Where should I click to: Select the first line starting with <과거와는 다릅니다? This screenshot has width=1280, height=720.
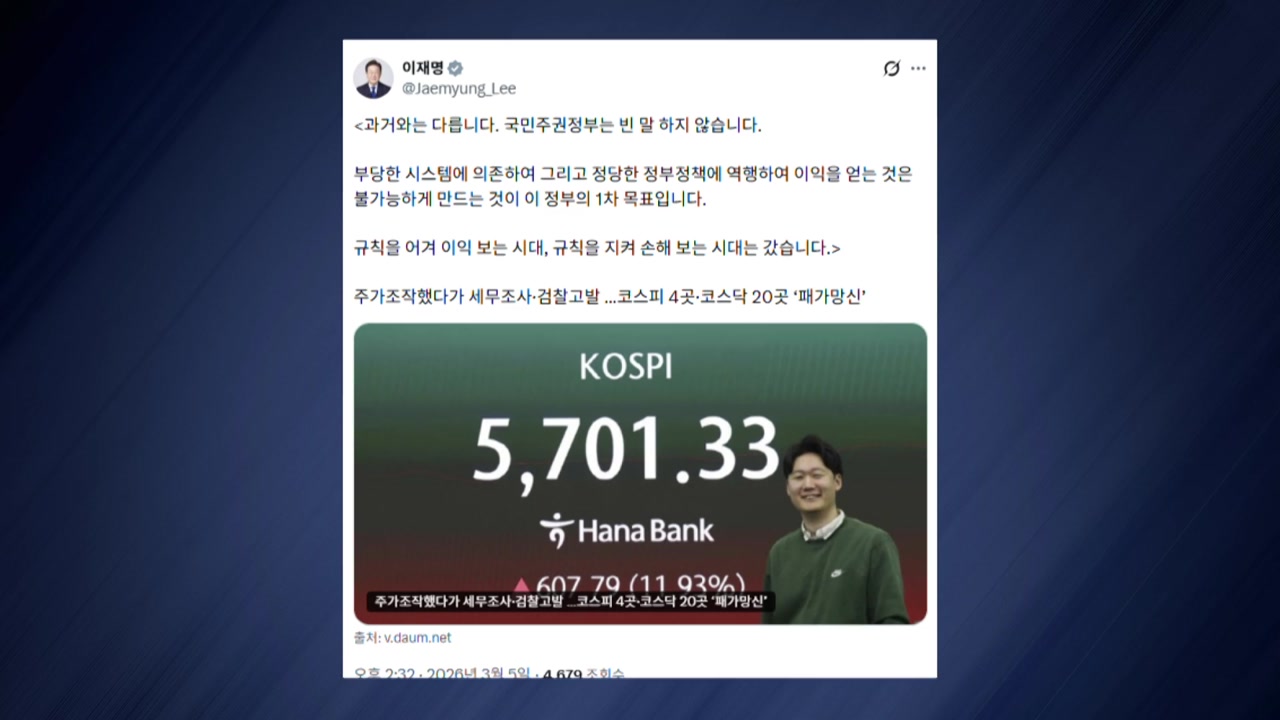coord(558,125)
